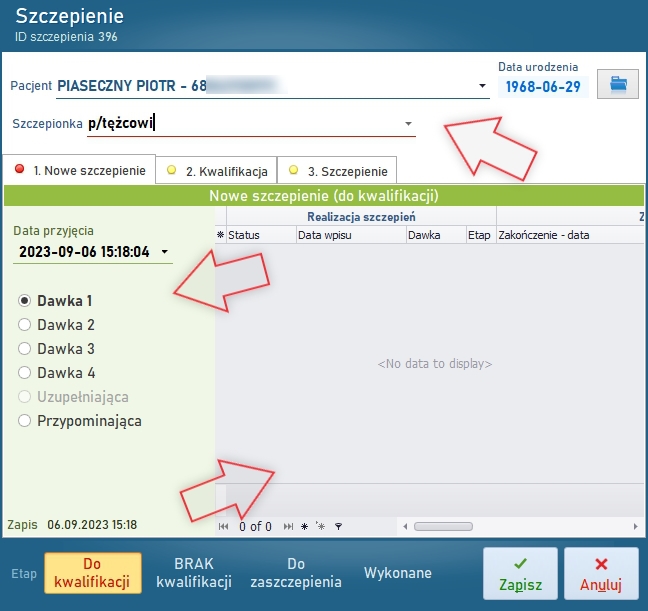
Task: Click the scroll left arrow of grid scrollbar
Action: click(403, 526)
